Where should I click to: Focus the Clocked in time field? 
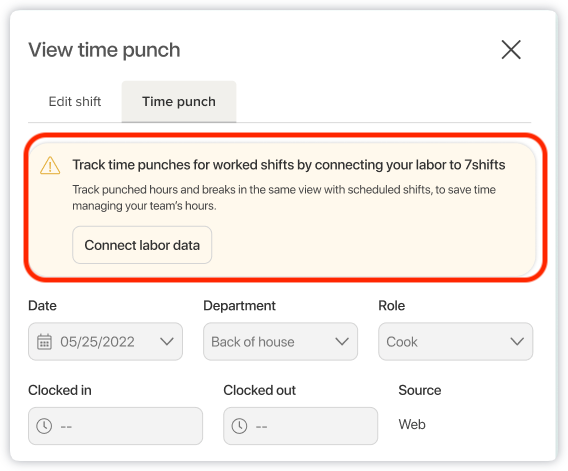(115, 426)
